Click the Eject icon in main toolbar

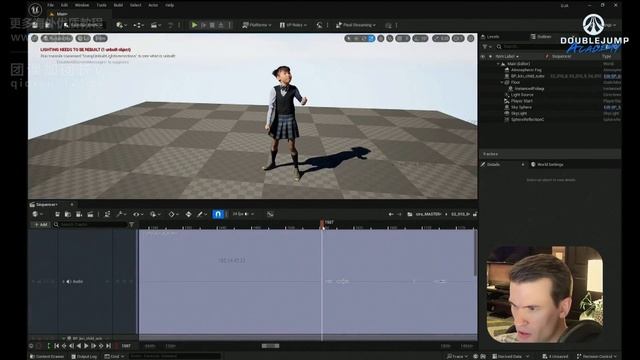tap(221, 25)
